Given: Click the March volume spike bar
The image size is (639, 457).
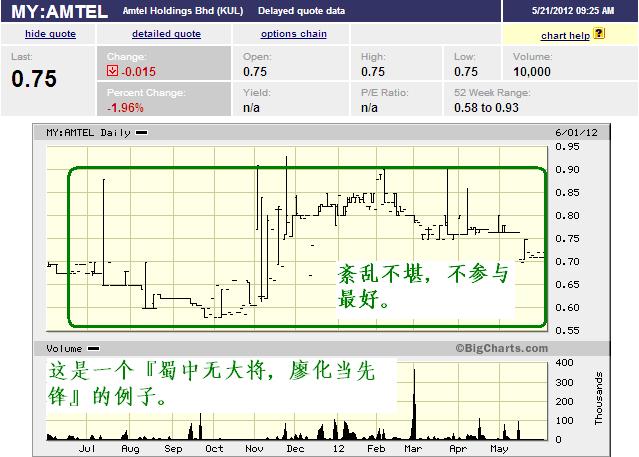Looking at the screenshot, I should [414, 404].
